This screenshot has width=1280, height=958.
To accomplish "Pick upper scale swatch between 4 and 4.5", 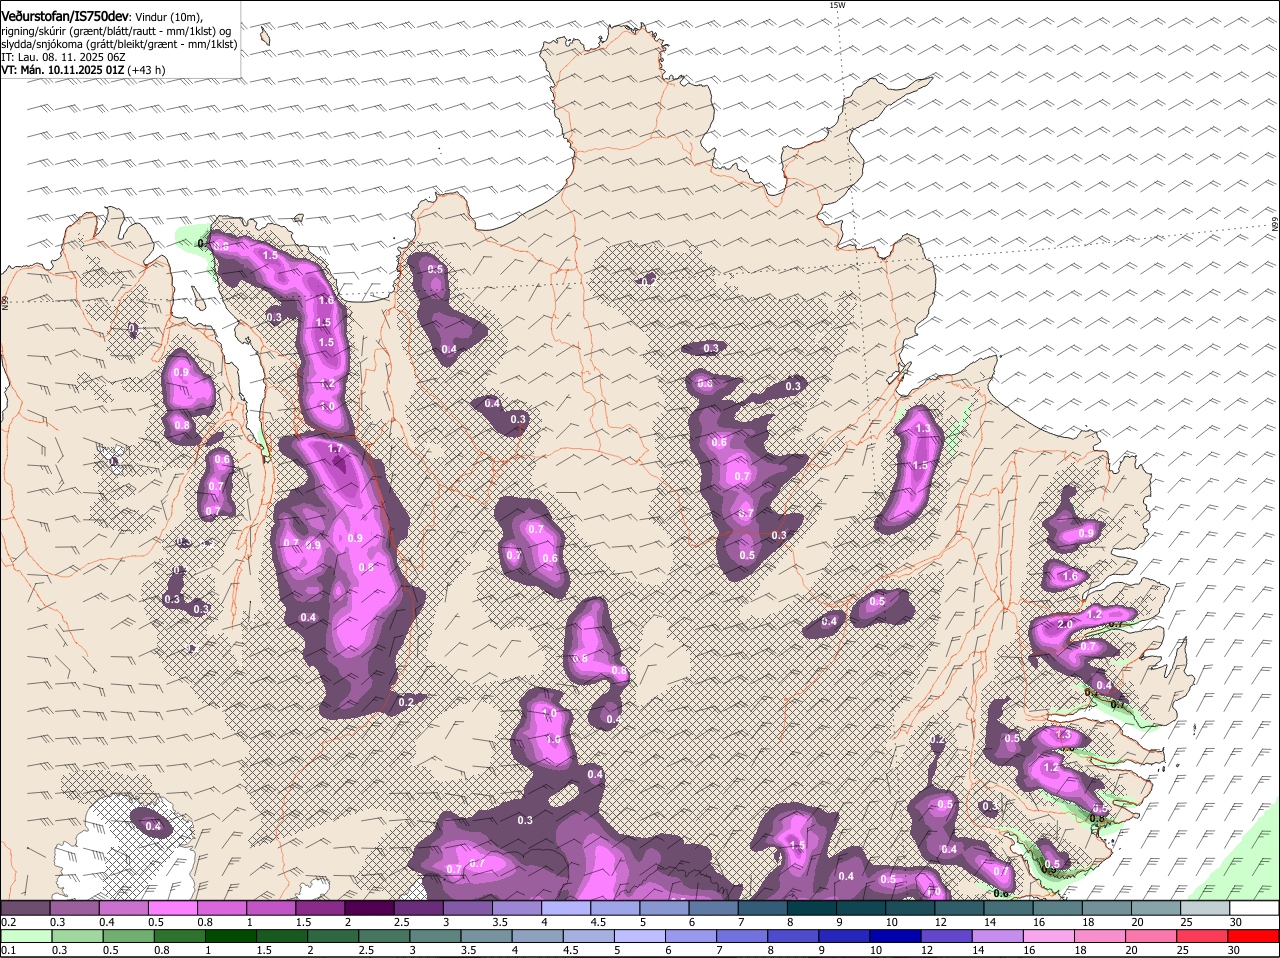I will pos(566,908).
